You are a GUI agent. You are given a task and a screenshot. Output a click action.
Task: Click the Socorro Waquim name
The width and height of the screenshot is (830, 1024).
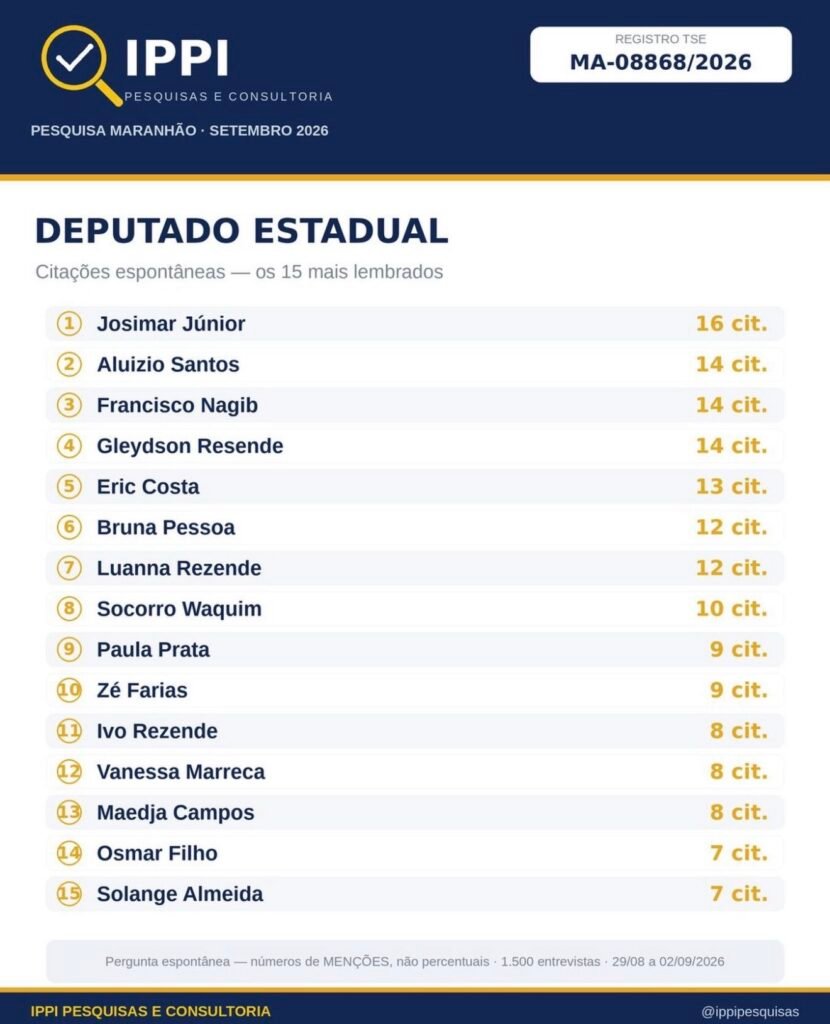(179, 609)
